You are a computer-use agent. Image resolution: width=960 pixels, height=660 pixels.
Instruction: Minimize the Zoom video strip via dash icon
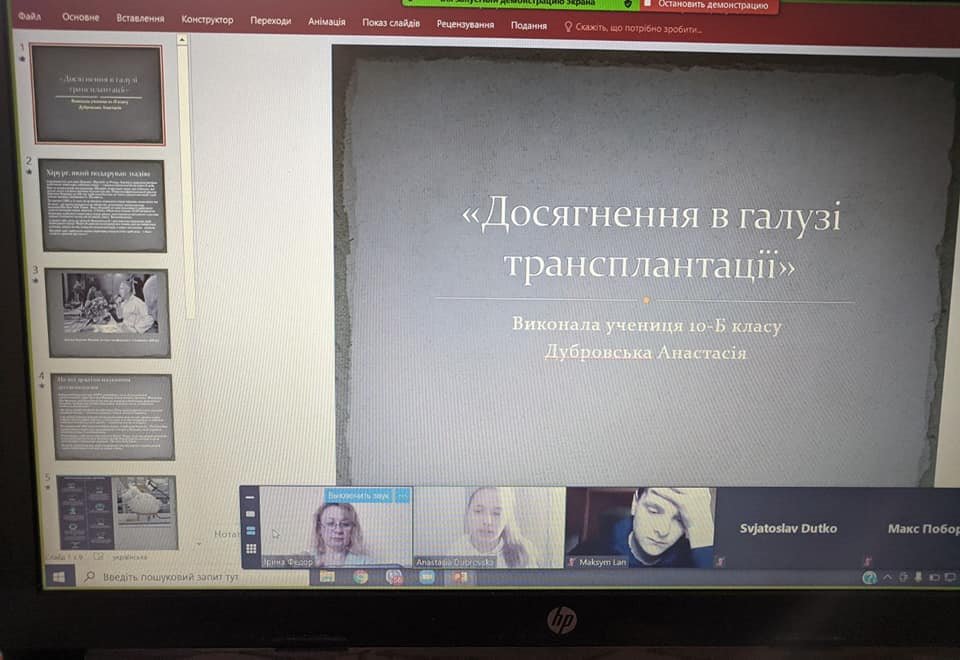(249, 498)
